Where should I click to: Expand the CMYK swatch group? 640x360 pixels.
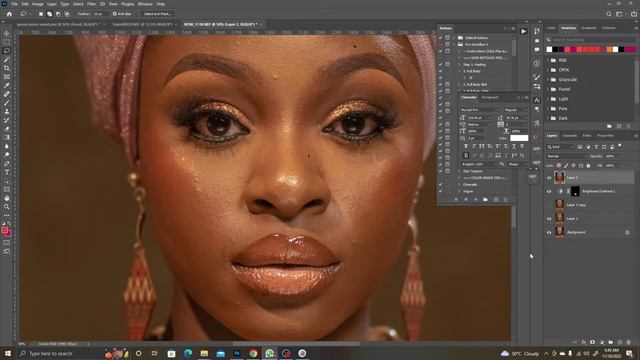pyautogui.click(x=549, y=70)
